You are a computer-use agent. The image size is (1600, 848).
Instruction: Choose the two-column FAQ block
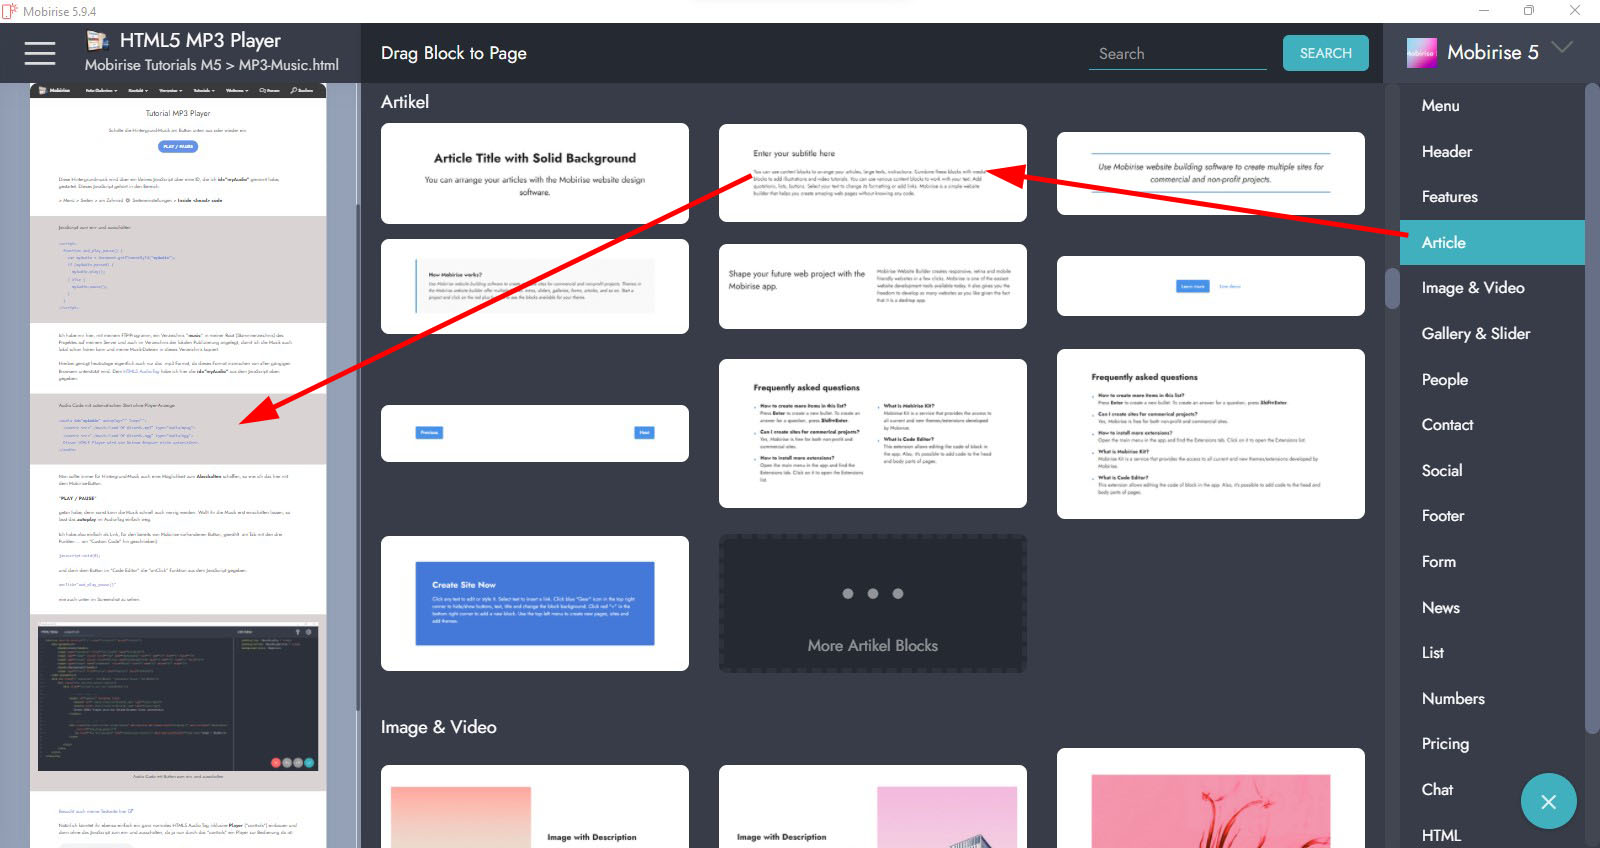click(x=873, y=433)
